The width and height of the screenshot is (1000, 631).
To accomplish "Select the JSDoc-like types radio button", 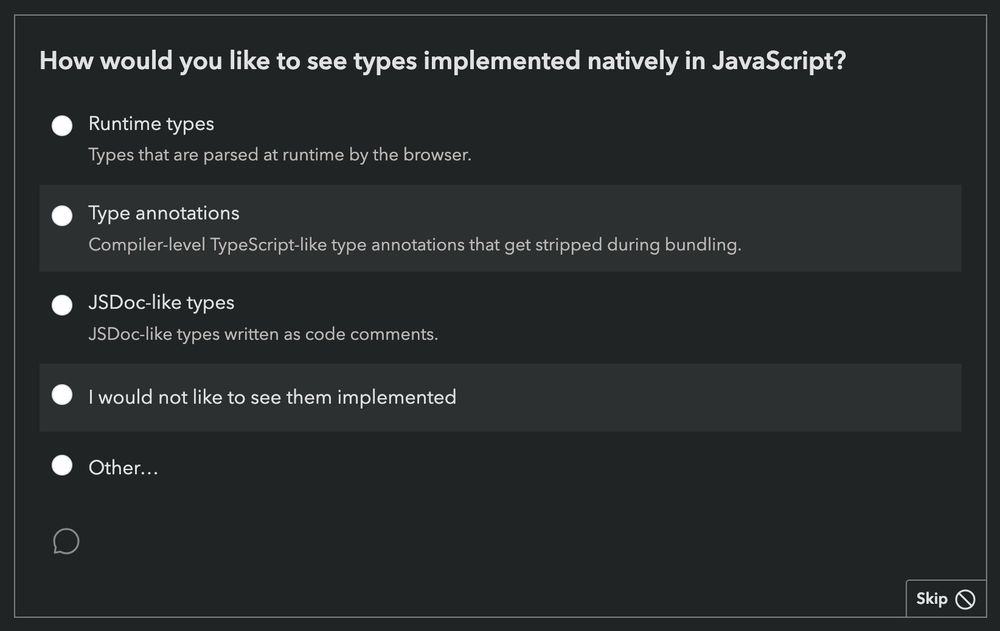I will click(x=62, y=304).
